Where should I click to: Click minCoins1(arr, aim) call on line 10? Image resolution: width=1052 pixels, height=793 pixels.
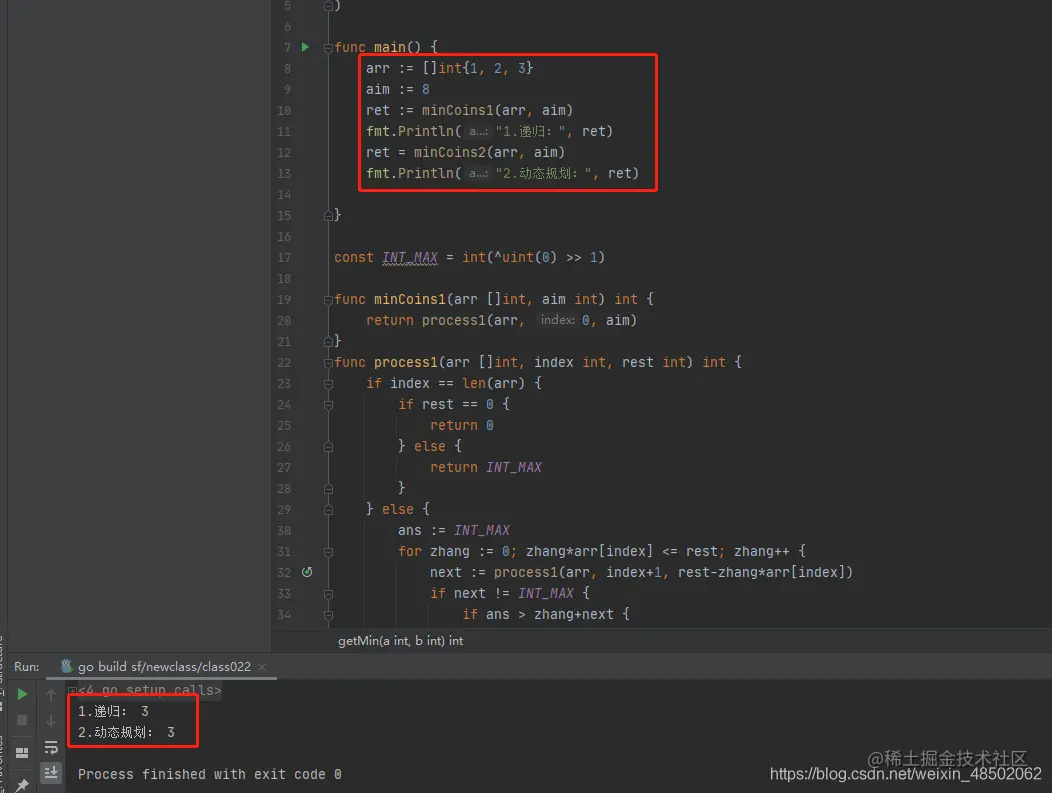point(497,110)
